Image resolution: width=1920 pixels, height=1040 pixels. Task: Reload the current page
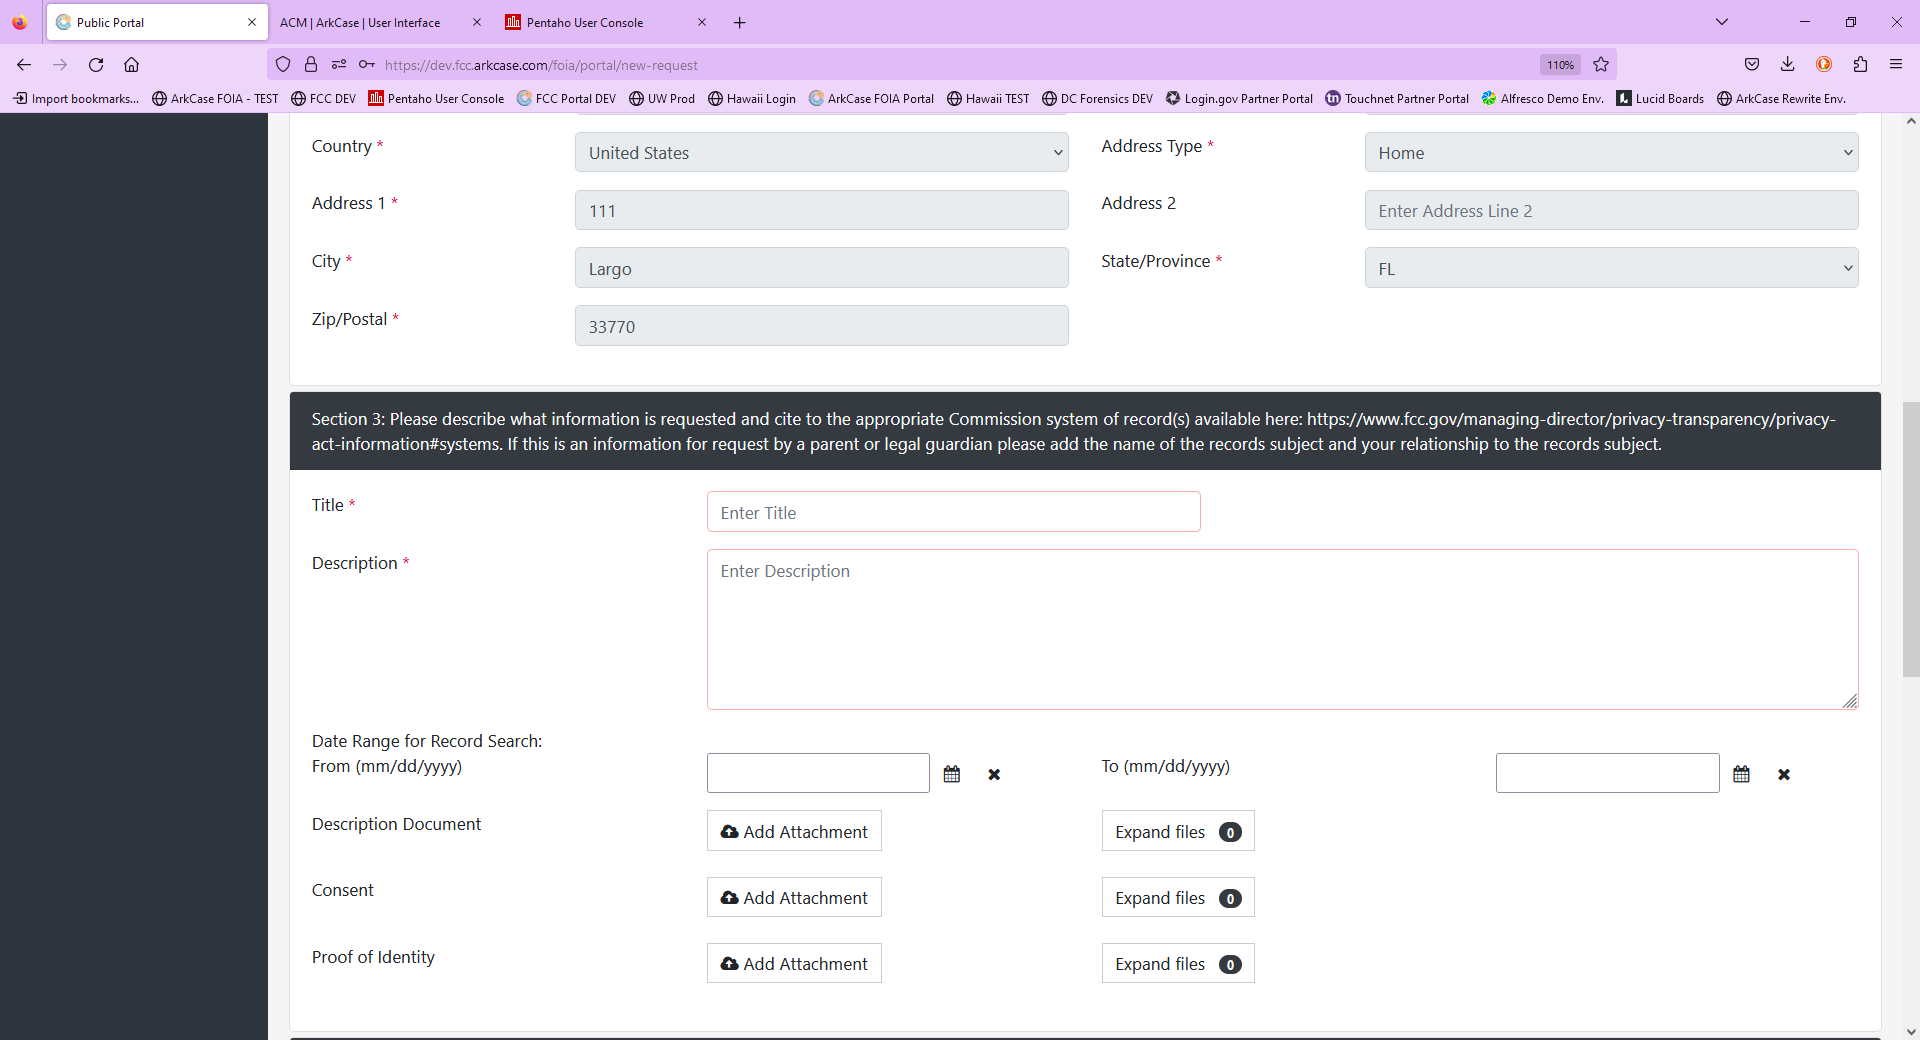tap(96, 65)
